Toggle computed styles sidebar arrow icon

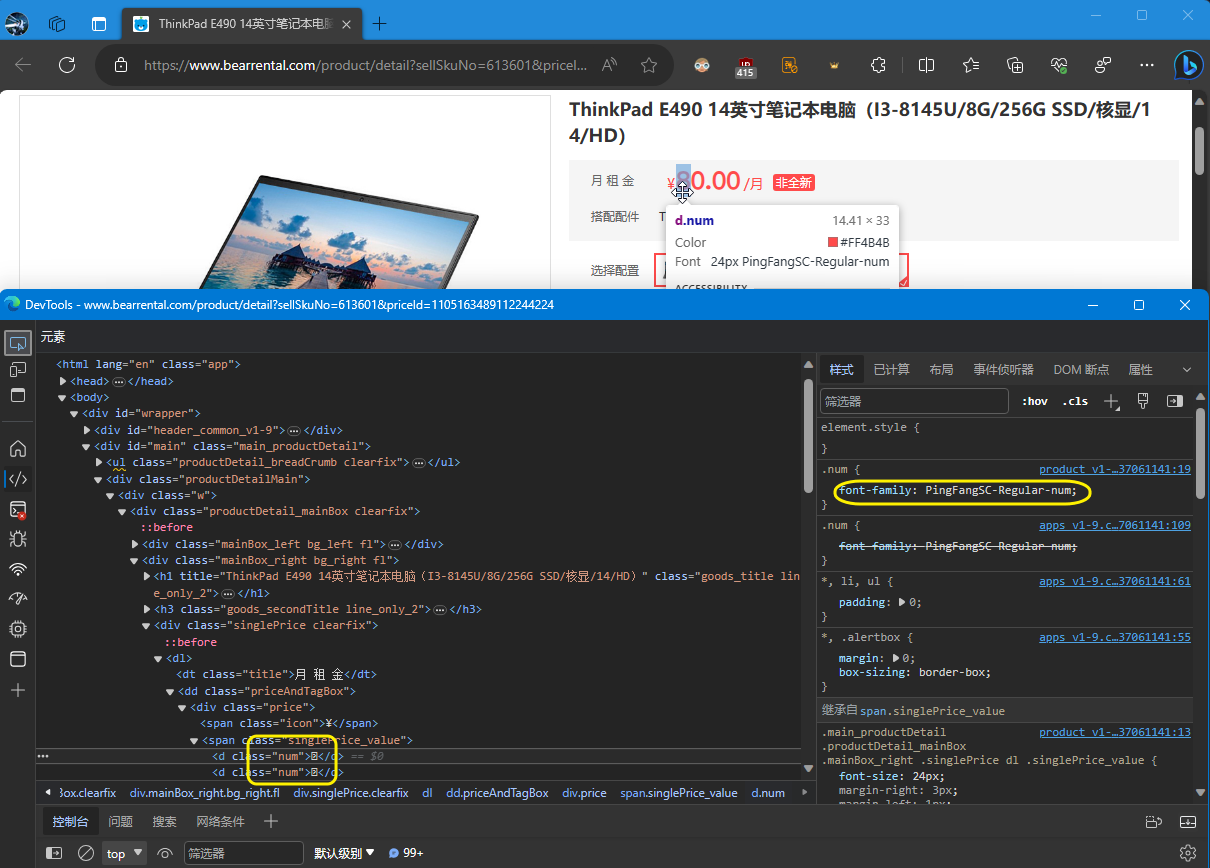click(x=1174, y=401)
